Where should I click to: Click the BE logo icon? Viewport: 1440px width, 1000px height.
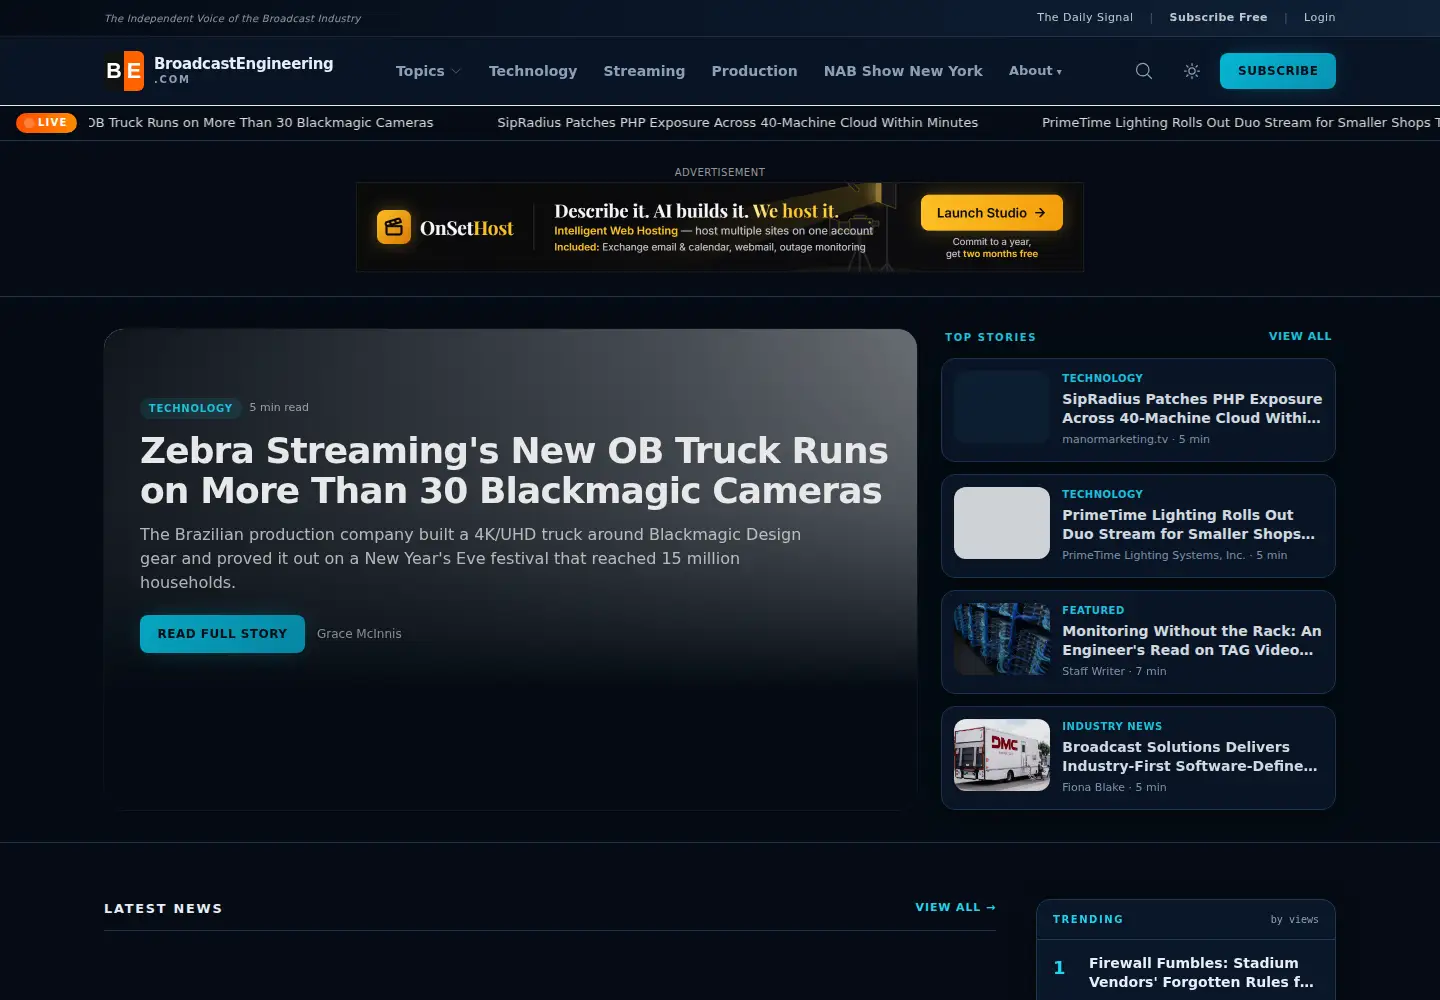click(x=125, y=71)
